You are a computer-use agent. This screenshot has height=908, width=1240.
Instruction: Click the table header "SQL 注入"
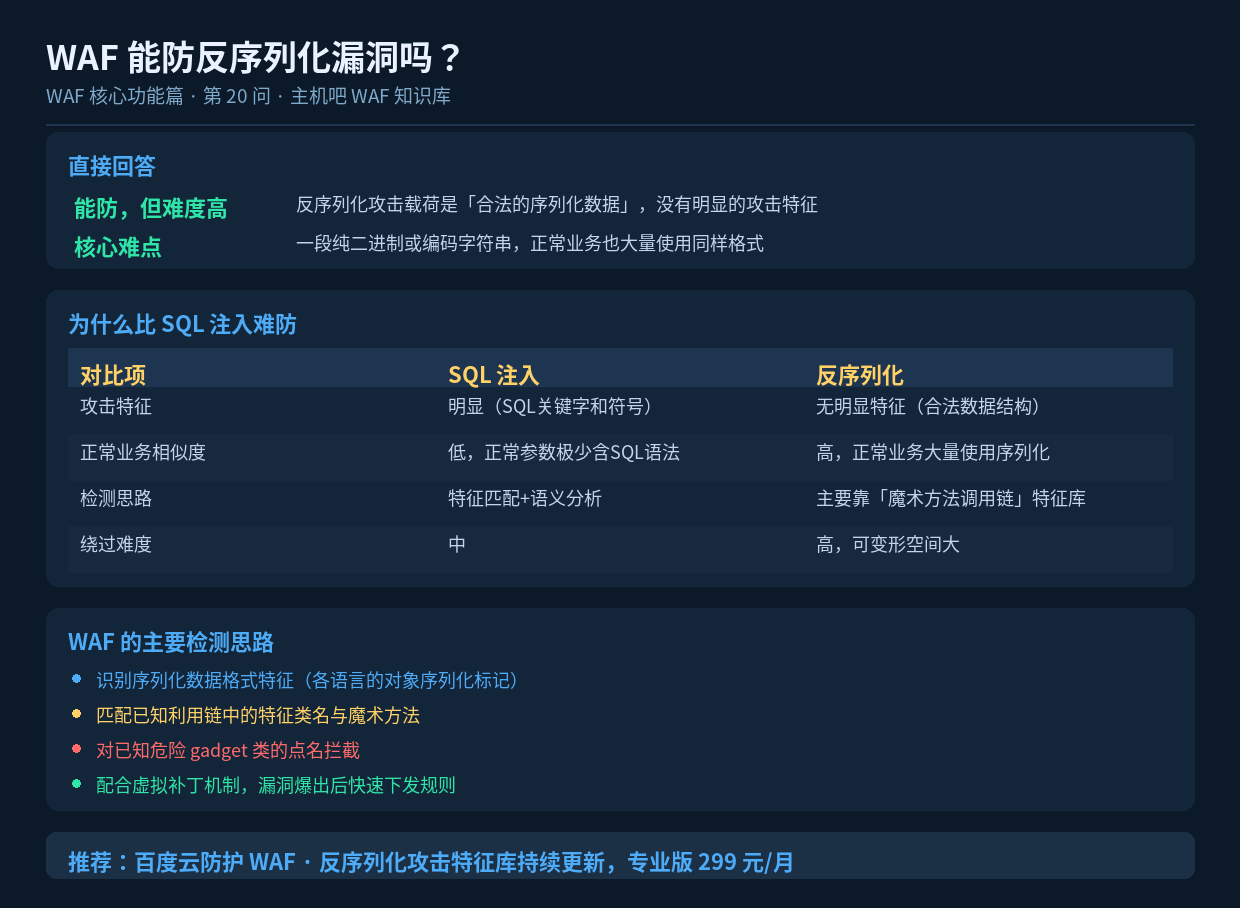494,375
